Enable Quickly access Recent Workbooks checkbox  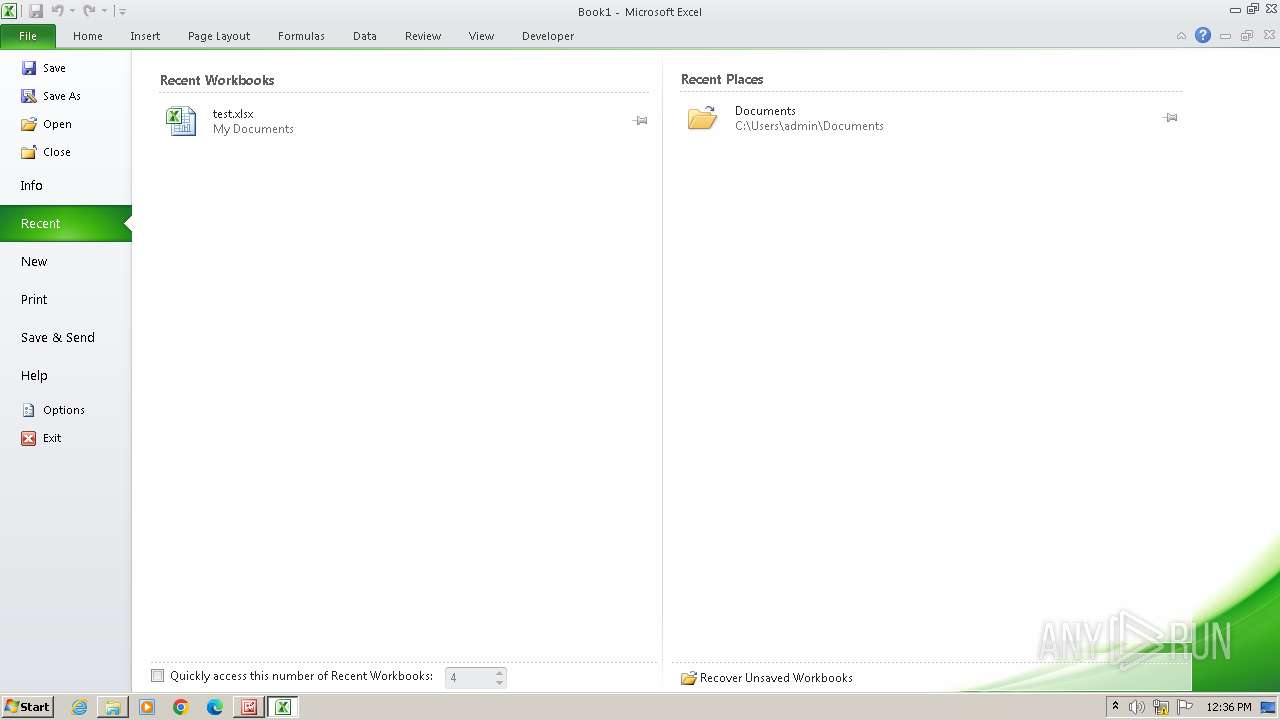coord(157,676)
